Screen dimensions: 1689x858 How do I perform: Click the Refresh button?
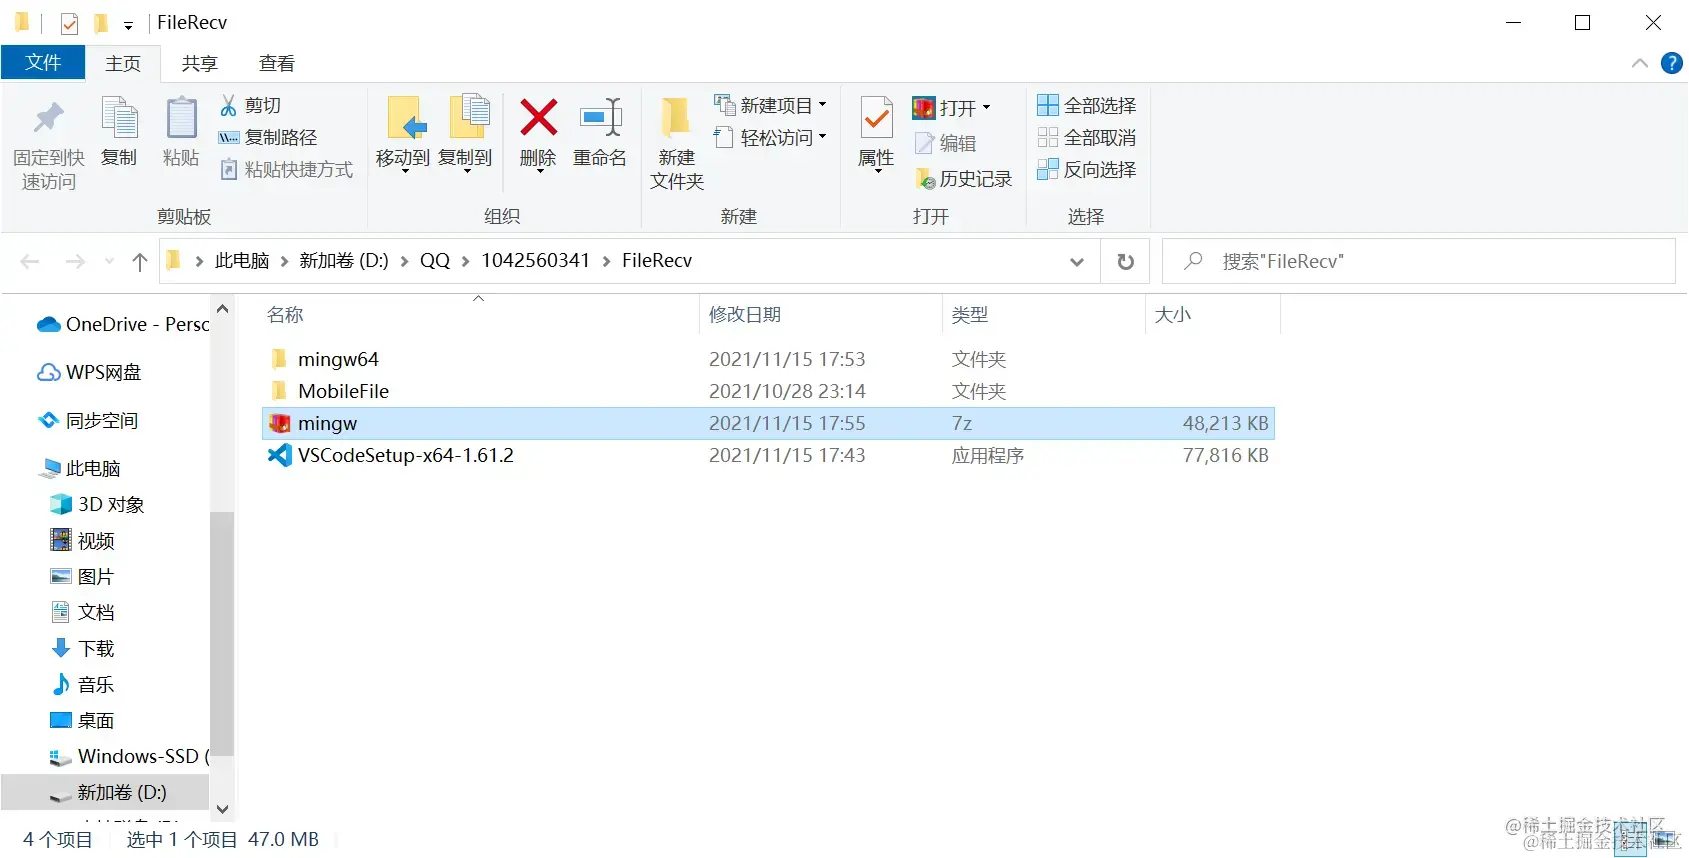tap(1126, 261)
